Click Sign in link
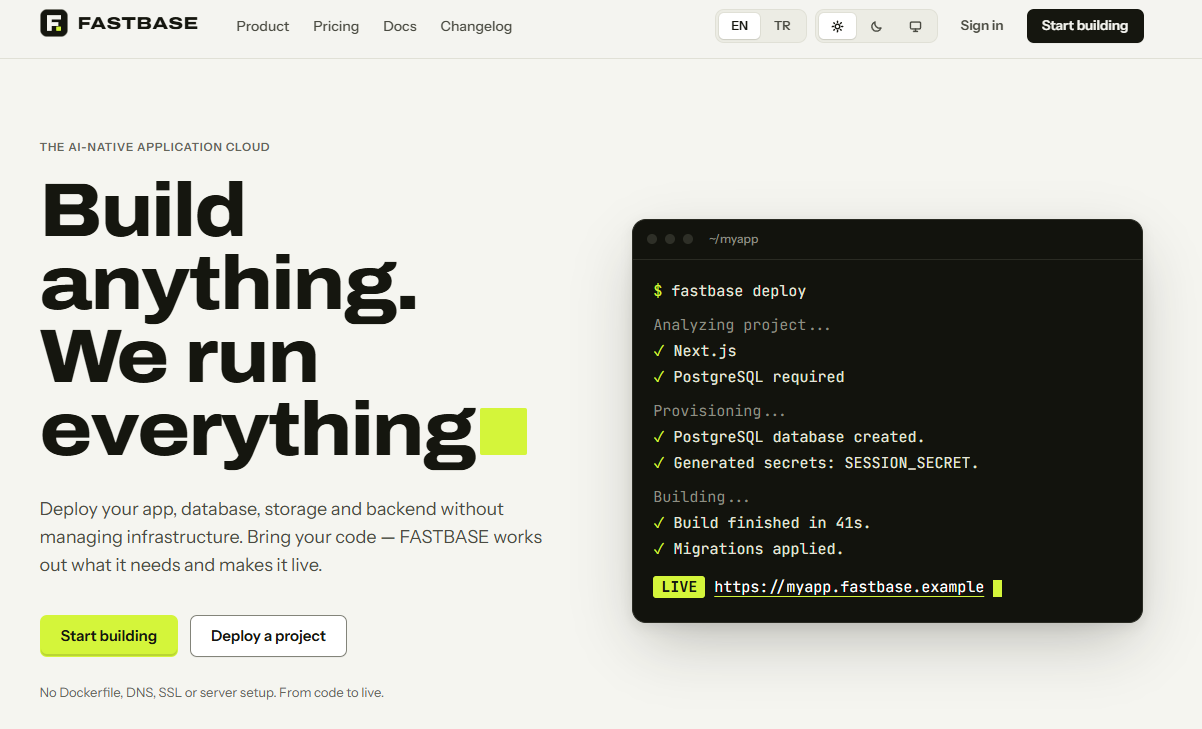This screenshot has height=729, width=1202. coord(982,26)
